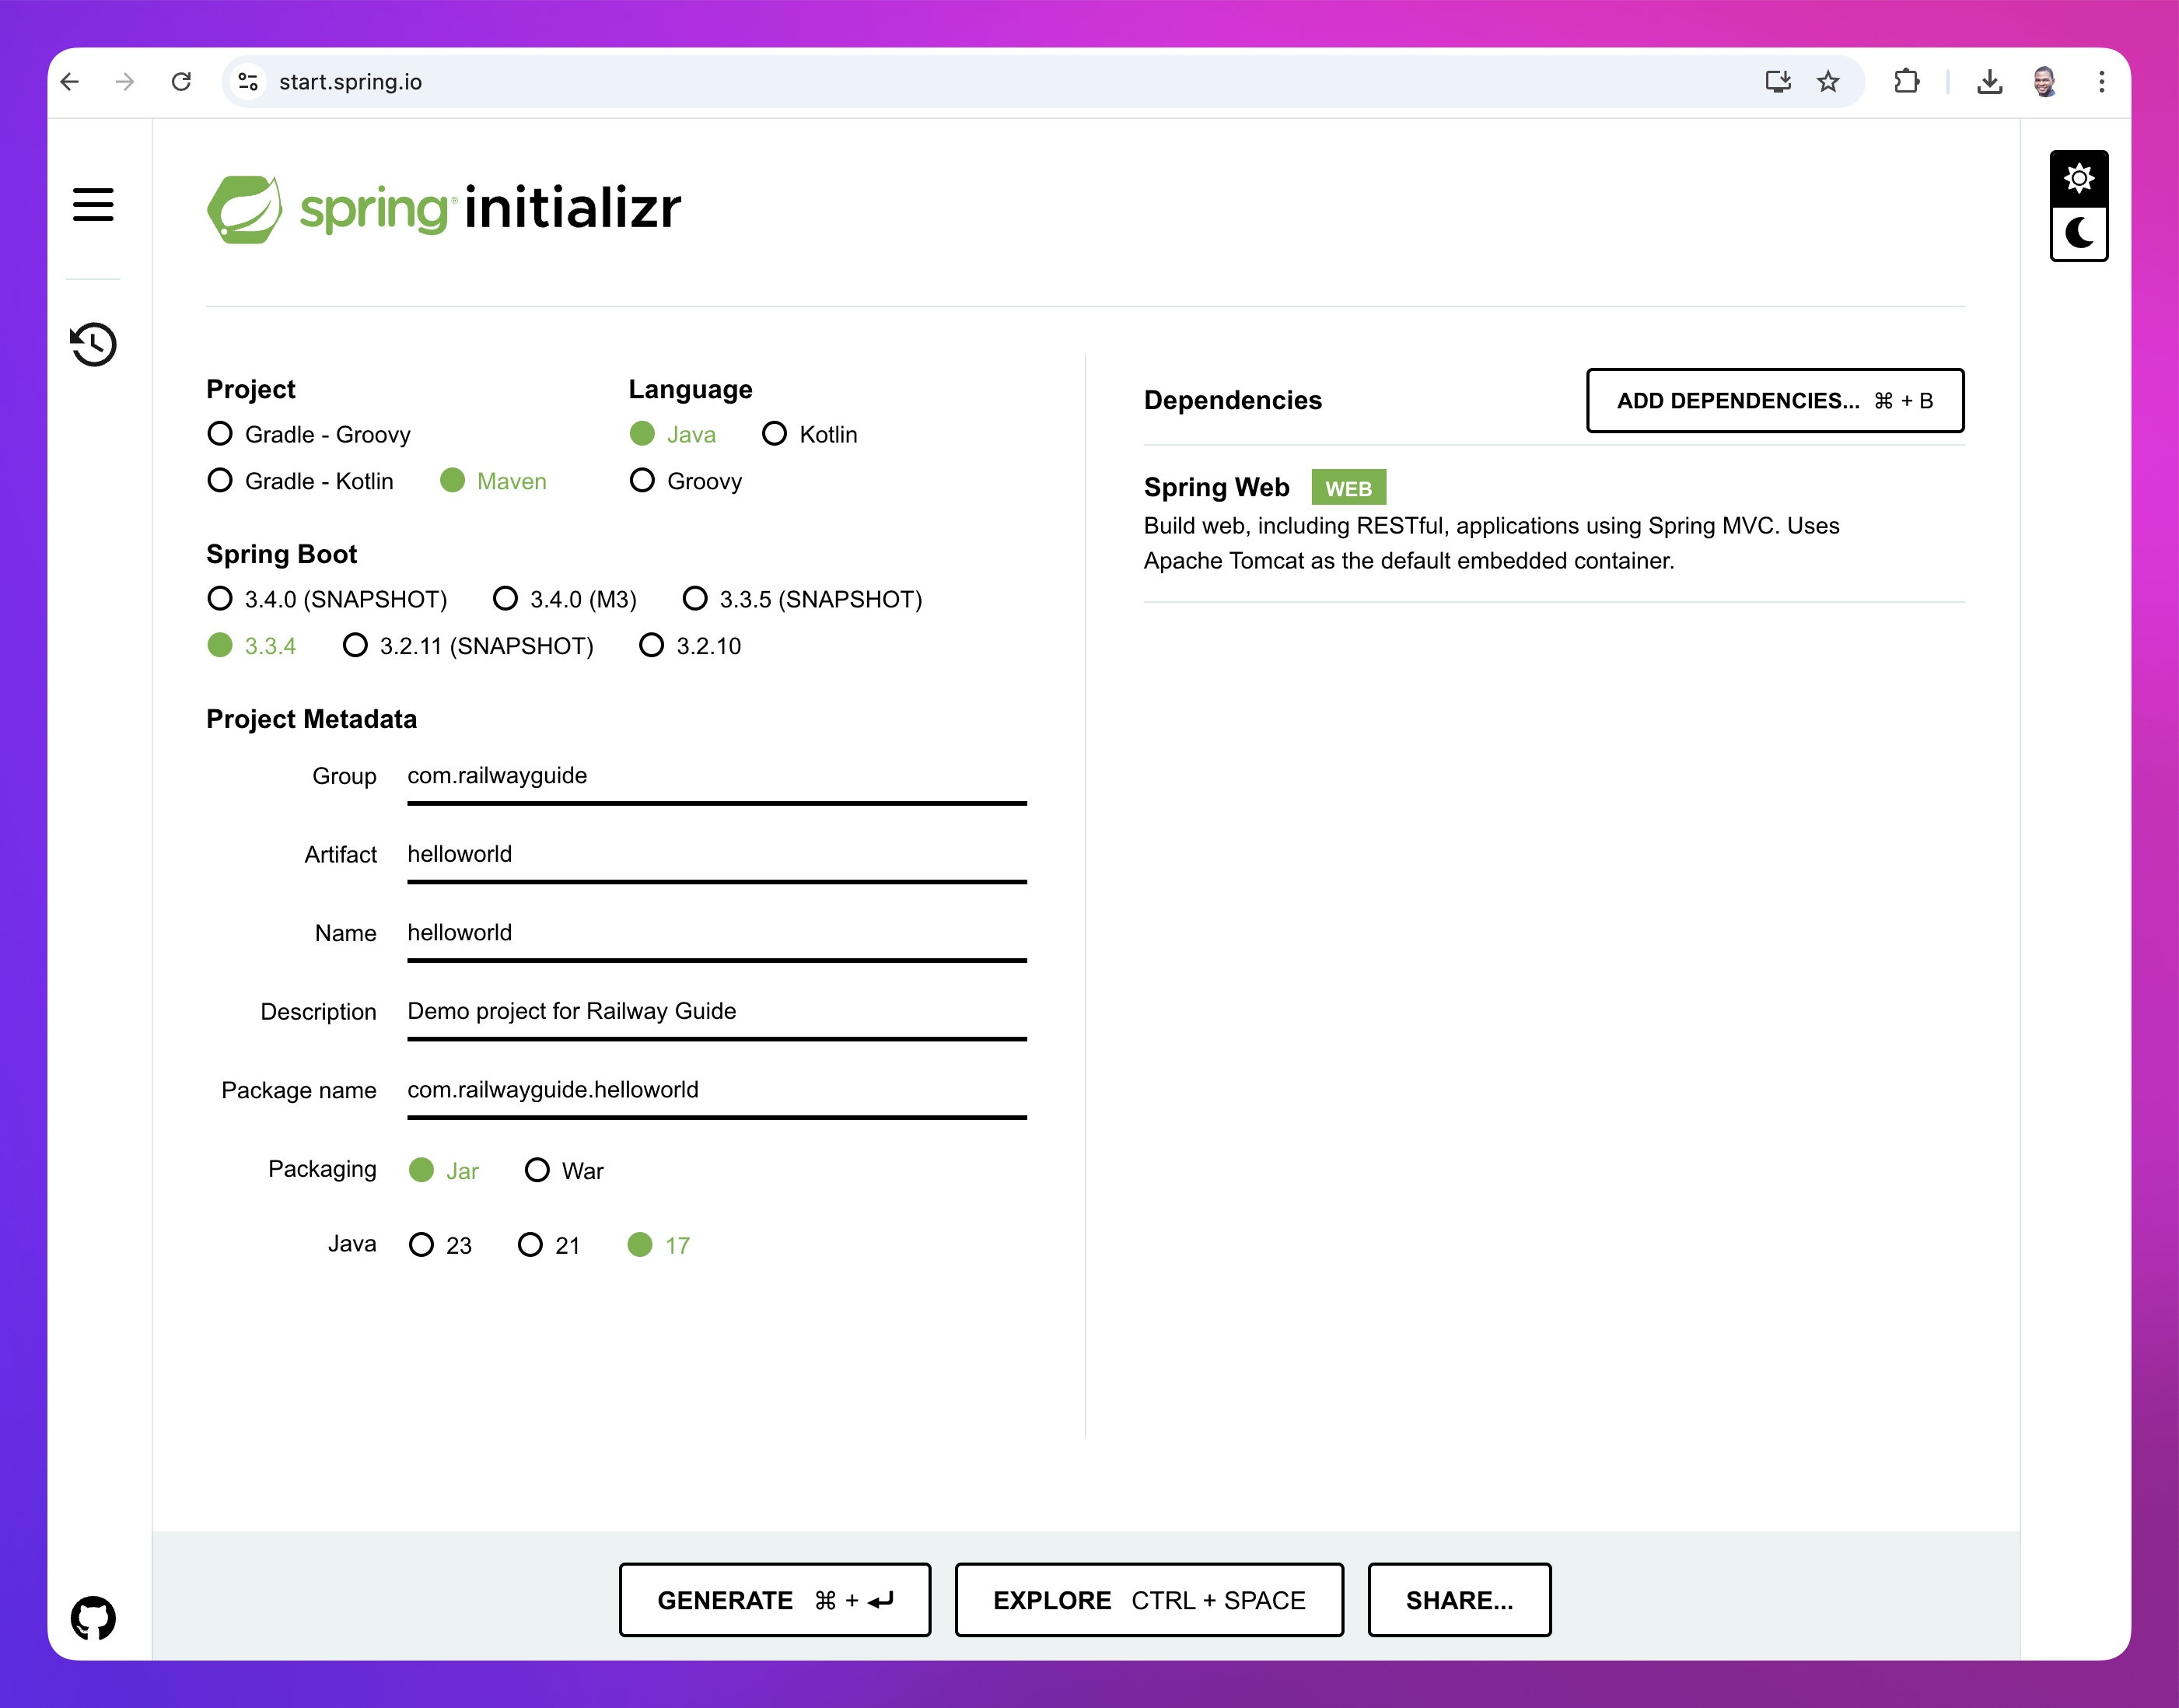
Task: Select Java version 21
Action: 549,1245
